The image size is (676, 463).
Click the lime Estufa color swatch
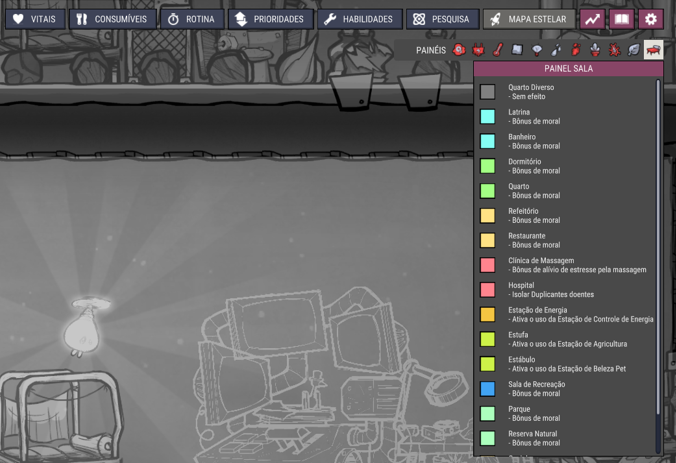pos(488,339)
